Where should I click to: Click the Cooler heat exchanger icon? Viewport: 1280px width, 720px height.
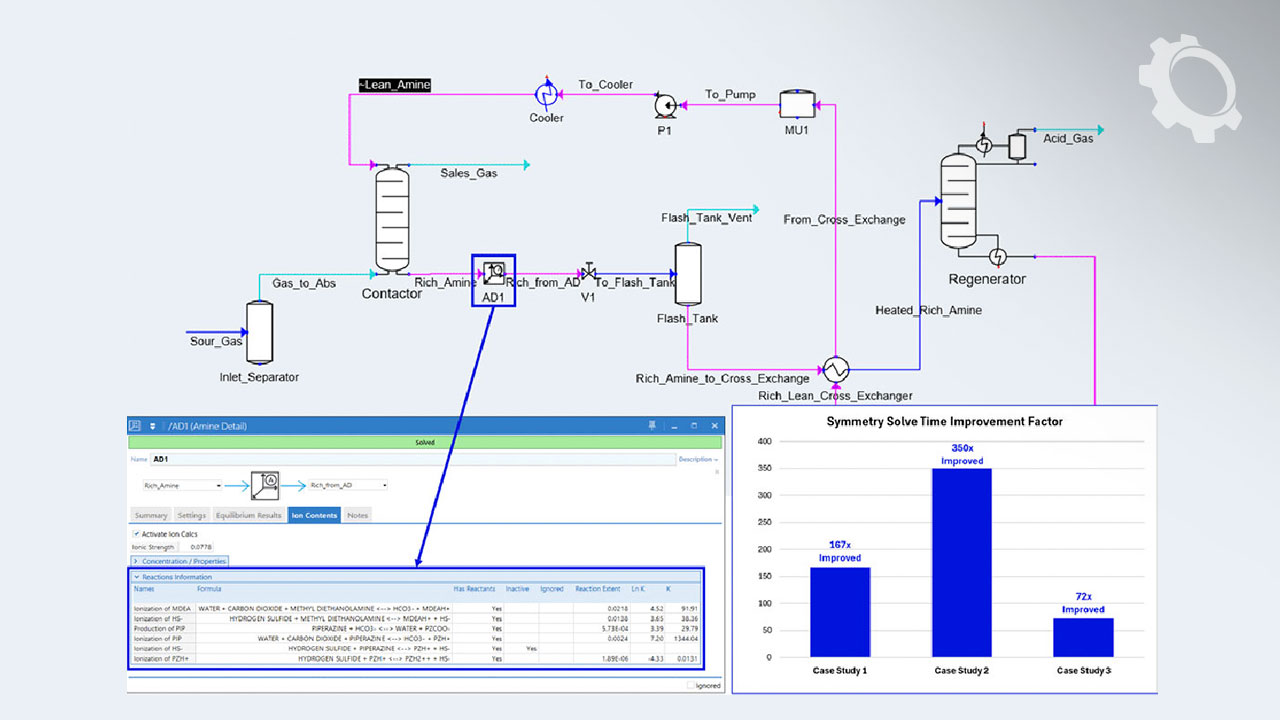pos(547,94)
